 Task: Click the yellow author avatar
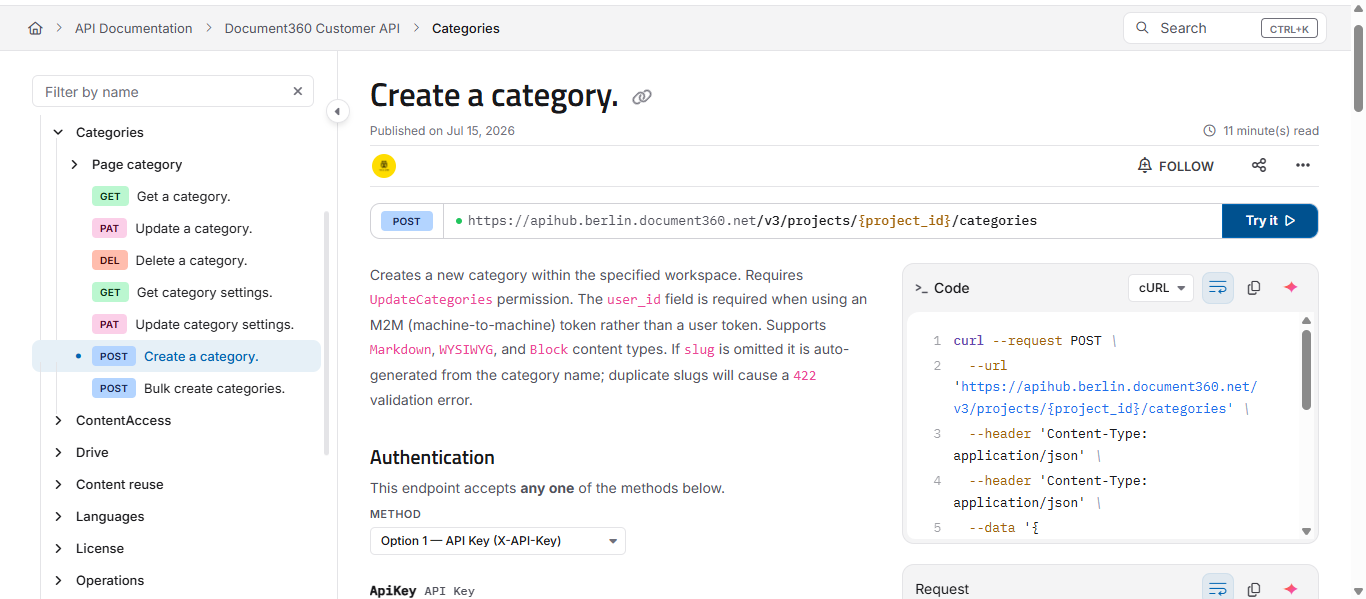(384, 166)
